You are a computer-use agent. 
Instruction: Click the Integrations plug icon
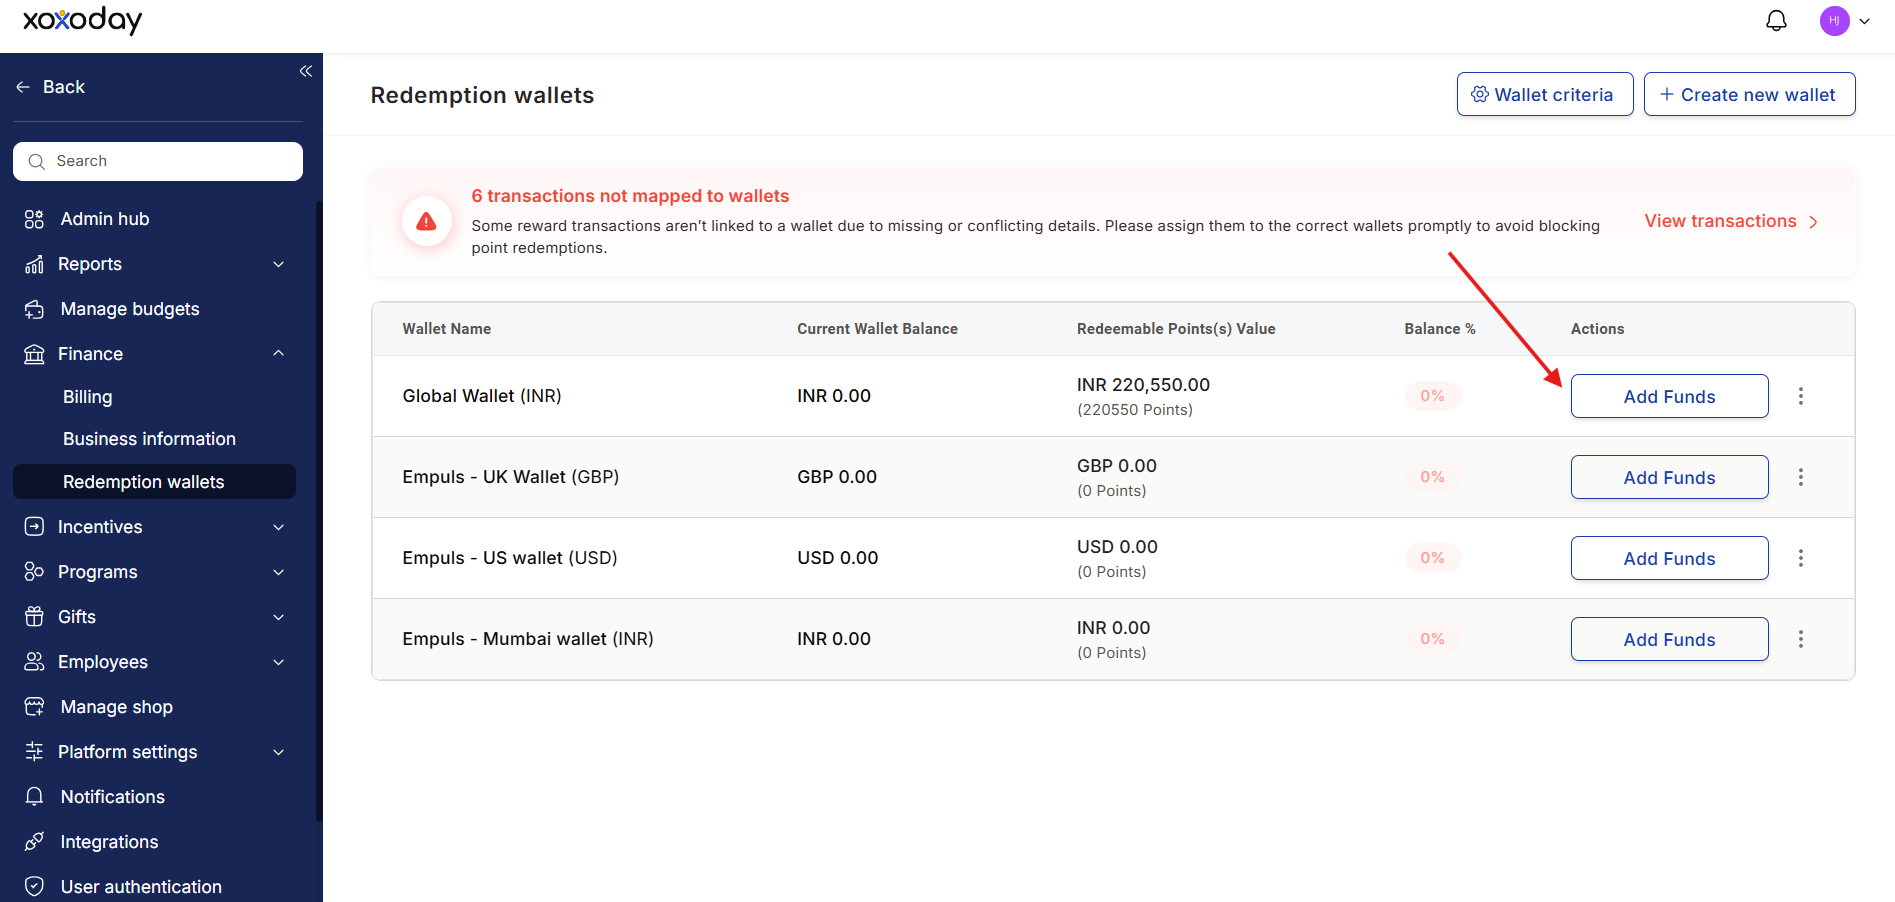(34, 841)
